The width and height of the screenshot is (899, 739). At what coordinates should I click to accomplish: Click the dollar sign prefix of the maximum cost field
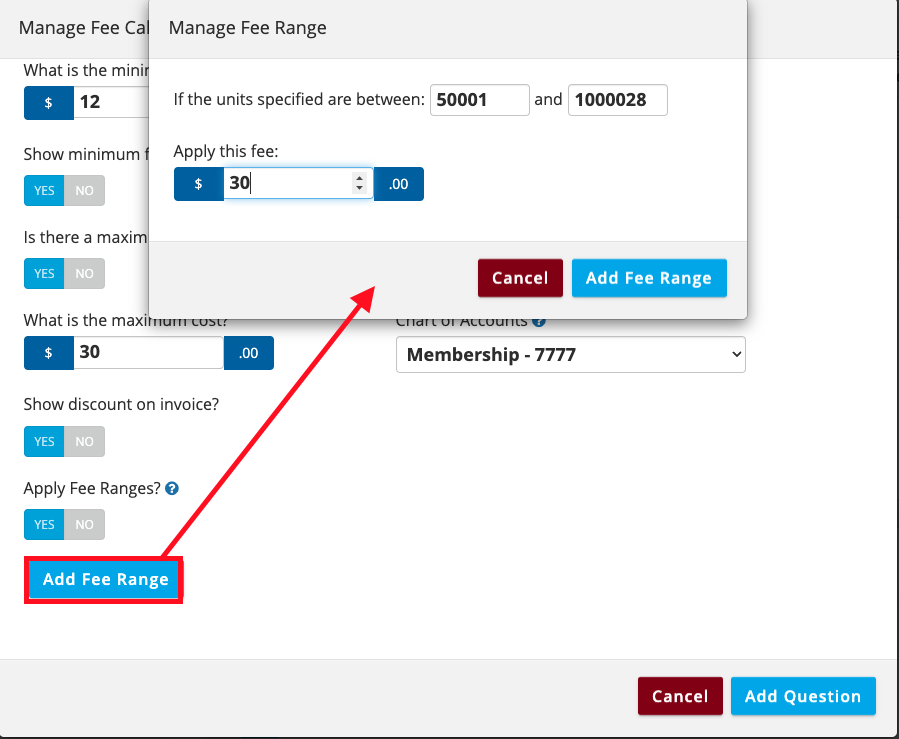(x=48, y=353)
